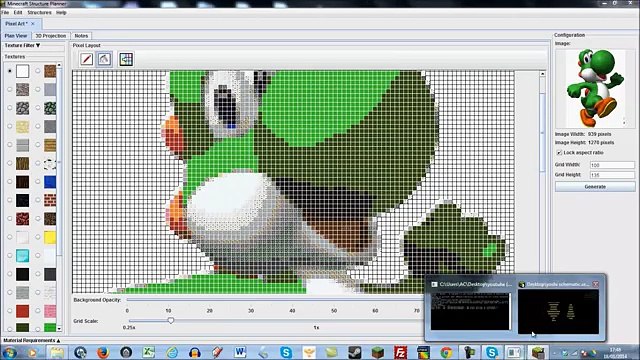Screen dimensions: 640x360
Task: Open the Help menu
Action: [x=61, y=13]
